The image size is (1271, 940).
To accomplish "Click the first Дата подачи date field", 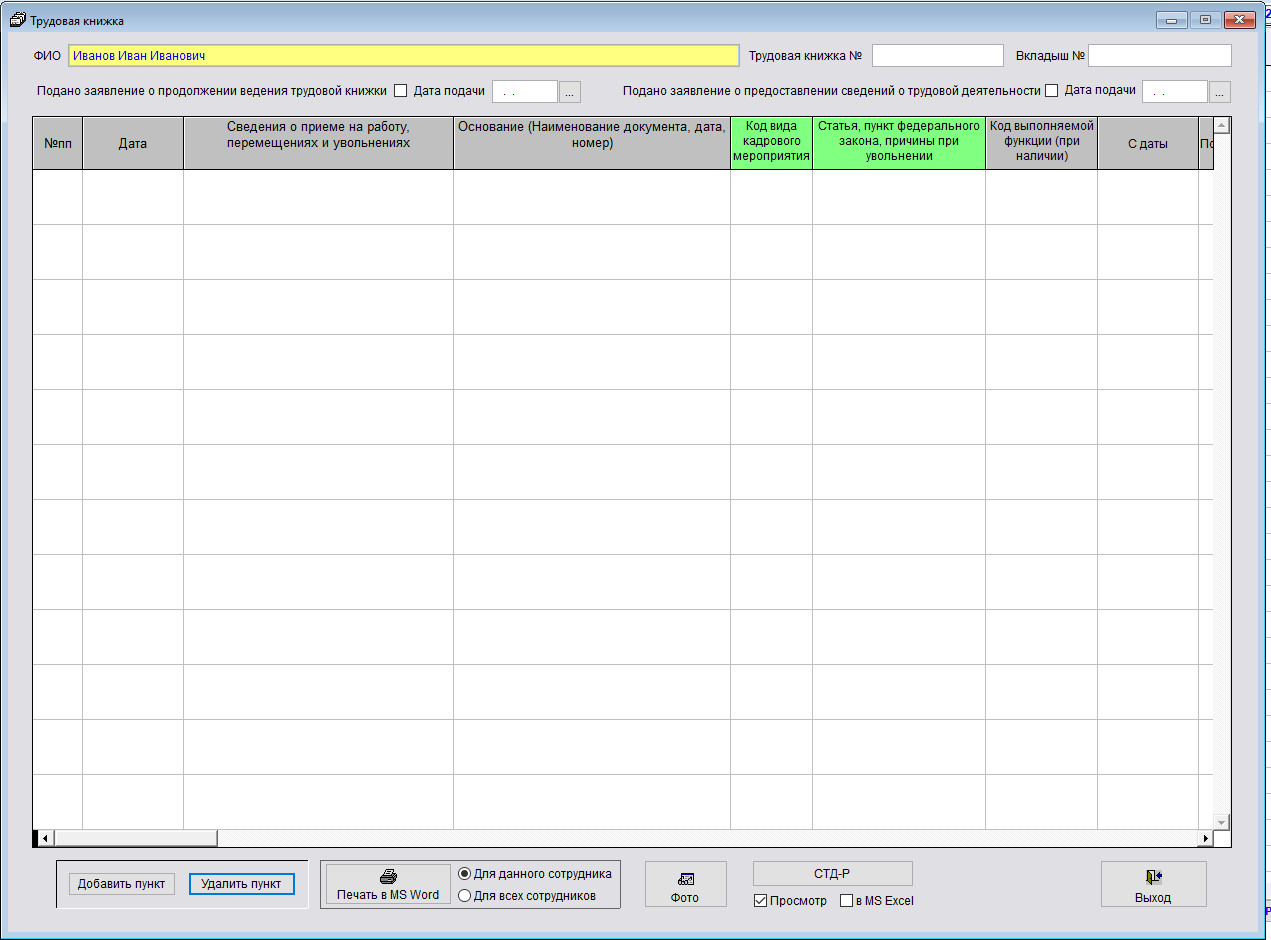I will [525, 92].
